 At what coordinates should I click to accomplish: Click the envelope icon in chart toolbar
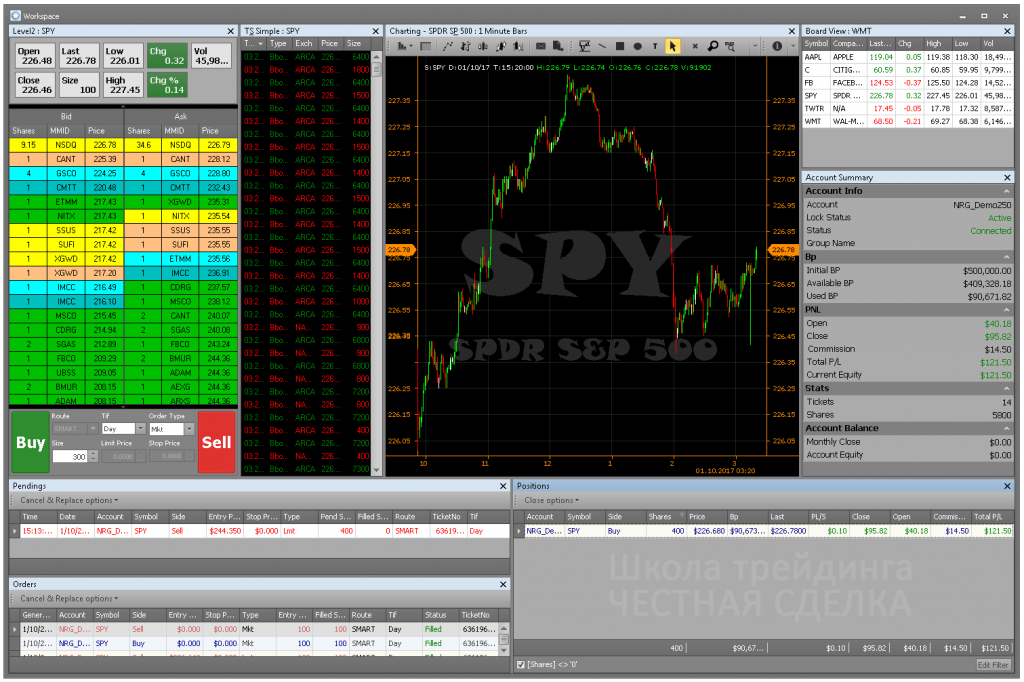tap(541, 46)
